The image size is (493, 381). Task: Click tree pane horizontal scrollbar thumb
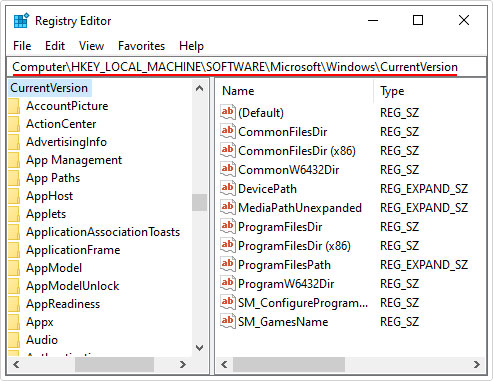pyautogui.click(x=114, y=365)
